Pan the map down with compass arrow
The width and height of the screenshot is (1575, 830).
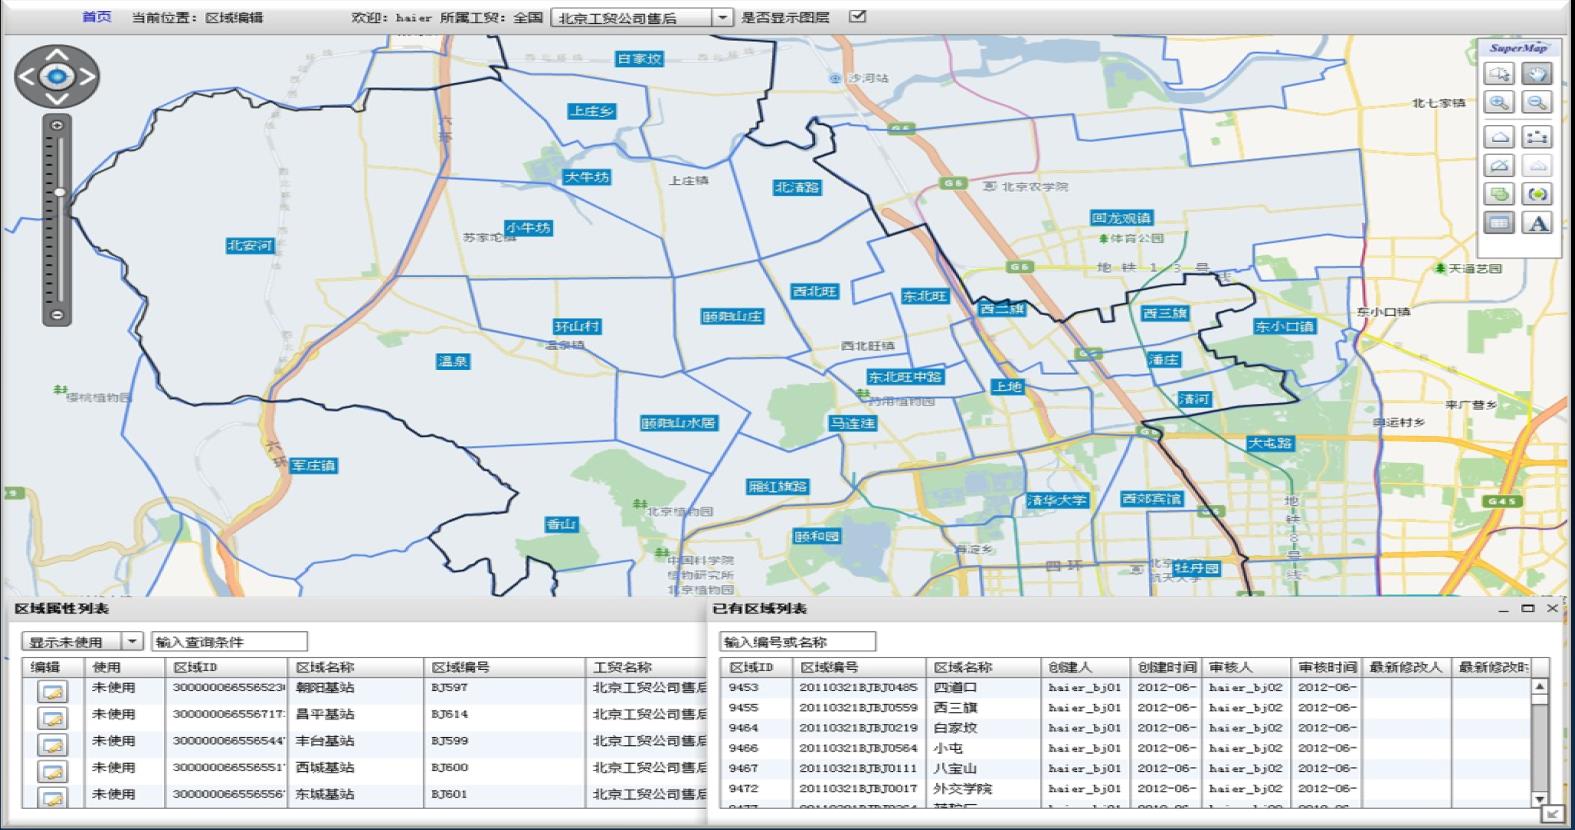point(57,98)
